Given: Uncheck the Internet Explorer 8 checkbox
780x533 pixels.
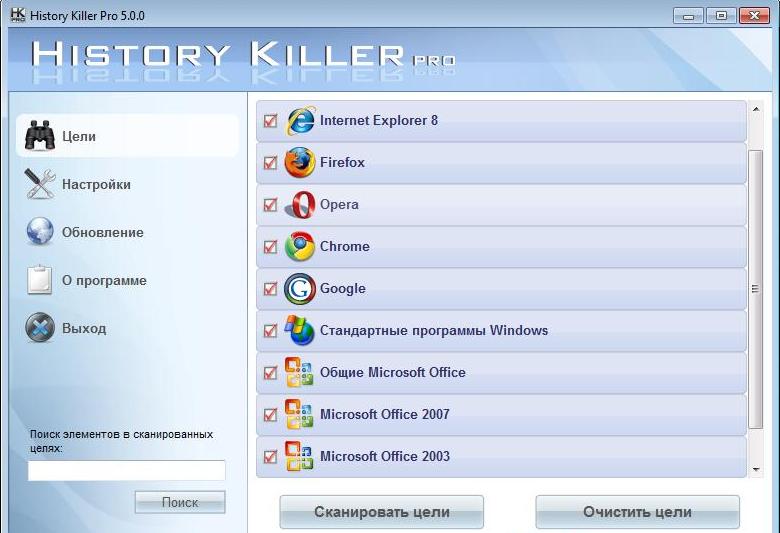Looking at the screenshot, I should (270, 120).
